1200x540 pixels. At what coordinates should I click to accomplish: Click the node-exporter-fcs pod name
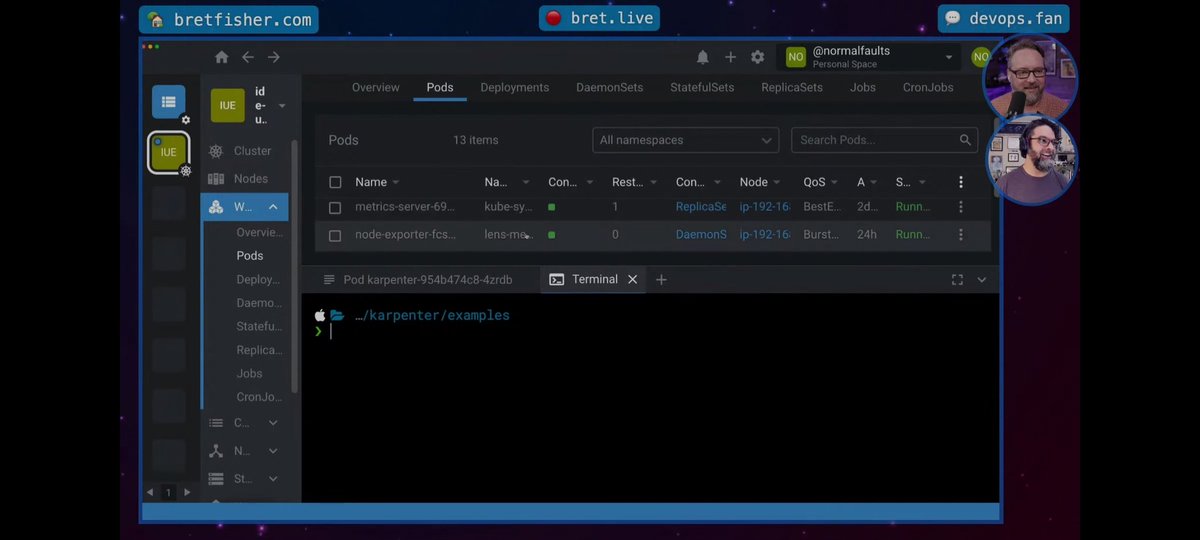pos(405,235)
